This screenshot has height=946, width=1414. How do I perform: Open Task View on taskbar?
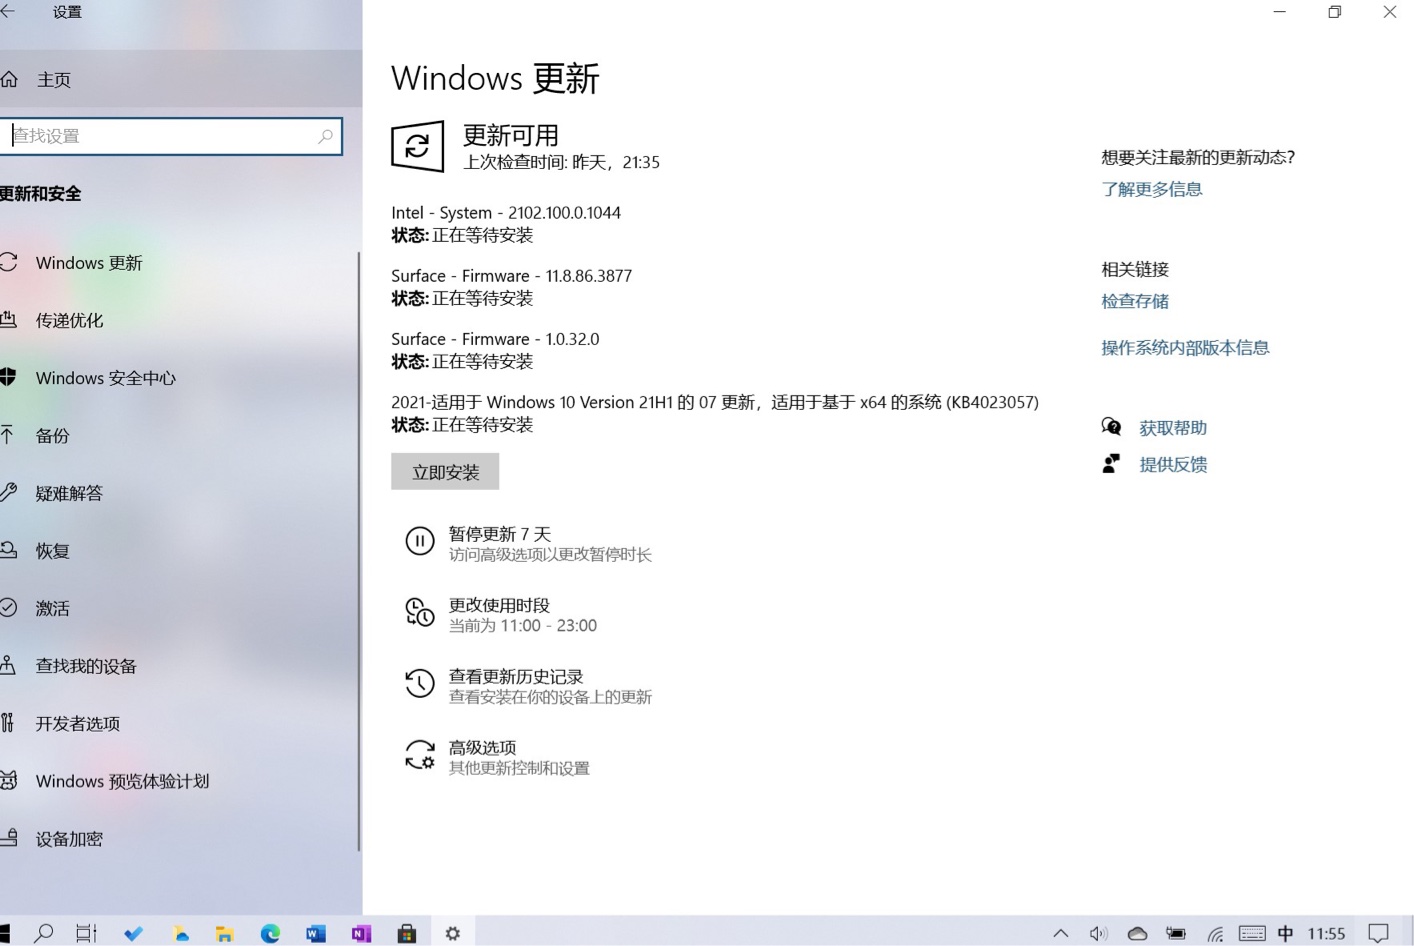click(x=86, y=933)
